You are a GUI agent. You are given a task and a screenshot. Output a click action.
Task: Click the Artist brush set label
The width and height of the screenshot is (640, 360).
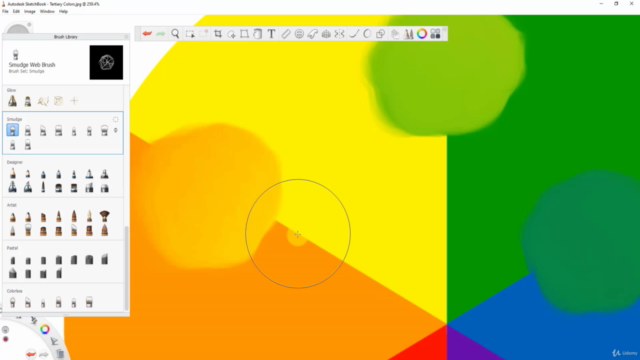point(11,205)
